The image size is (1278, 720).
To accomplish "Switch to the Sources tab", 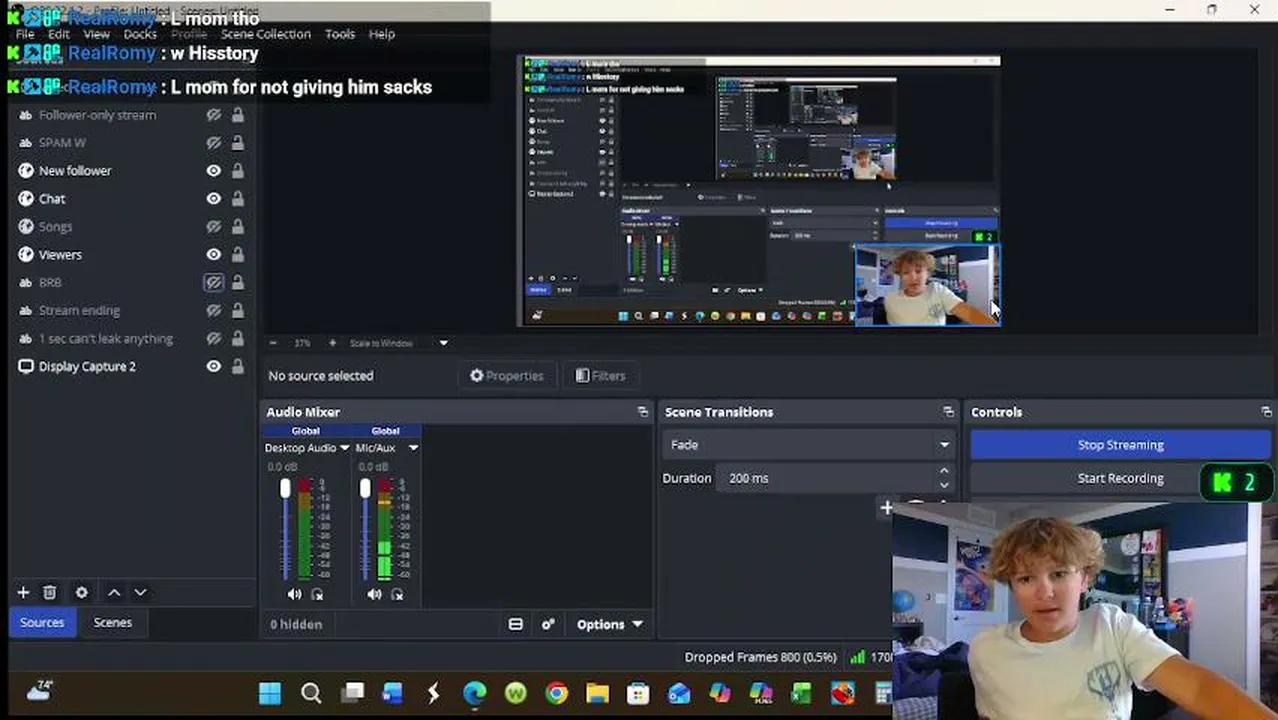I will coord(42,622).
